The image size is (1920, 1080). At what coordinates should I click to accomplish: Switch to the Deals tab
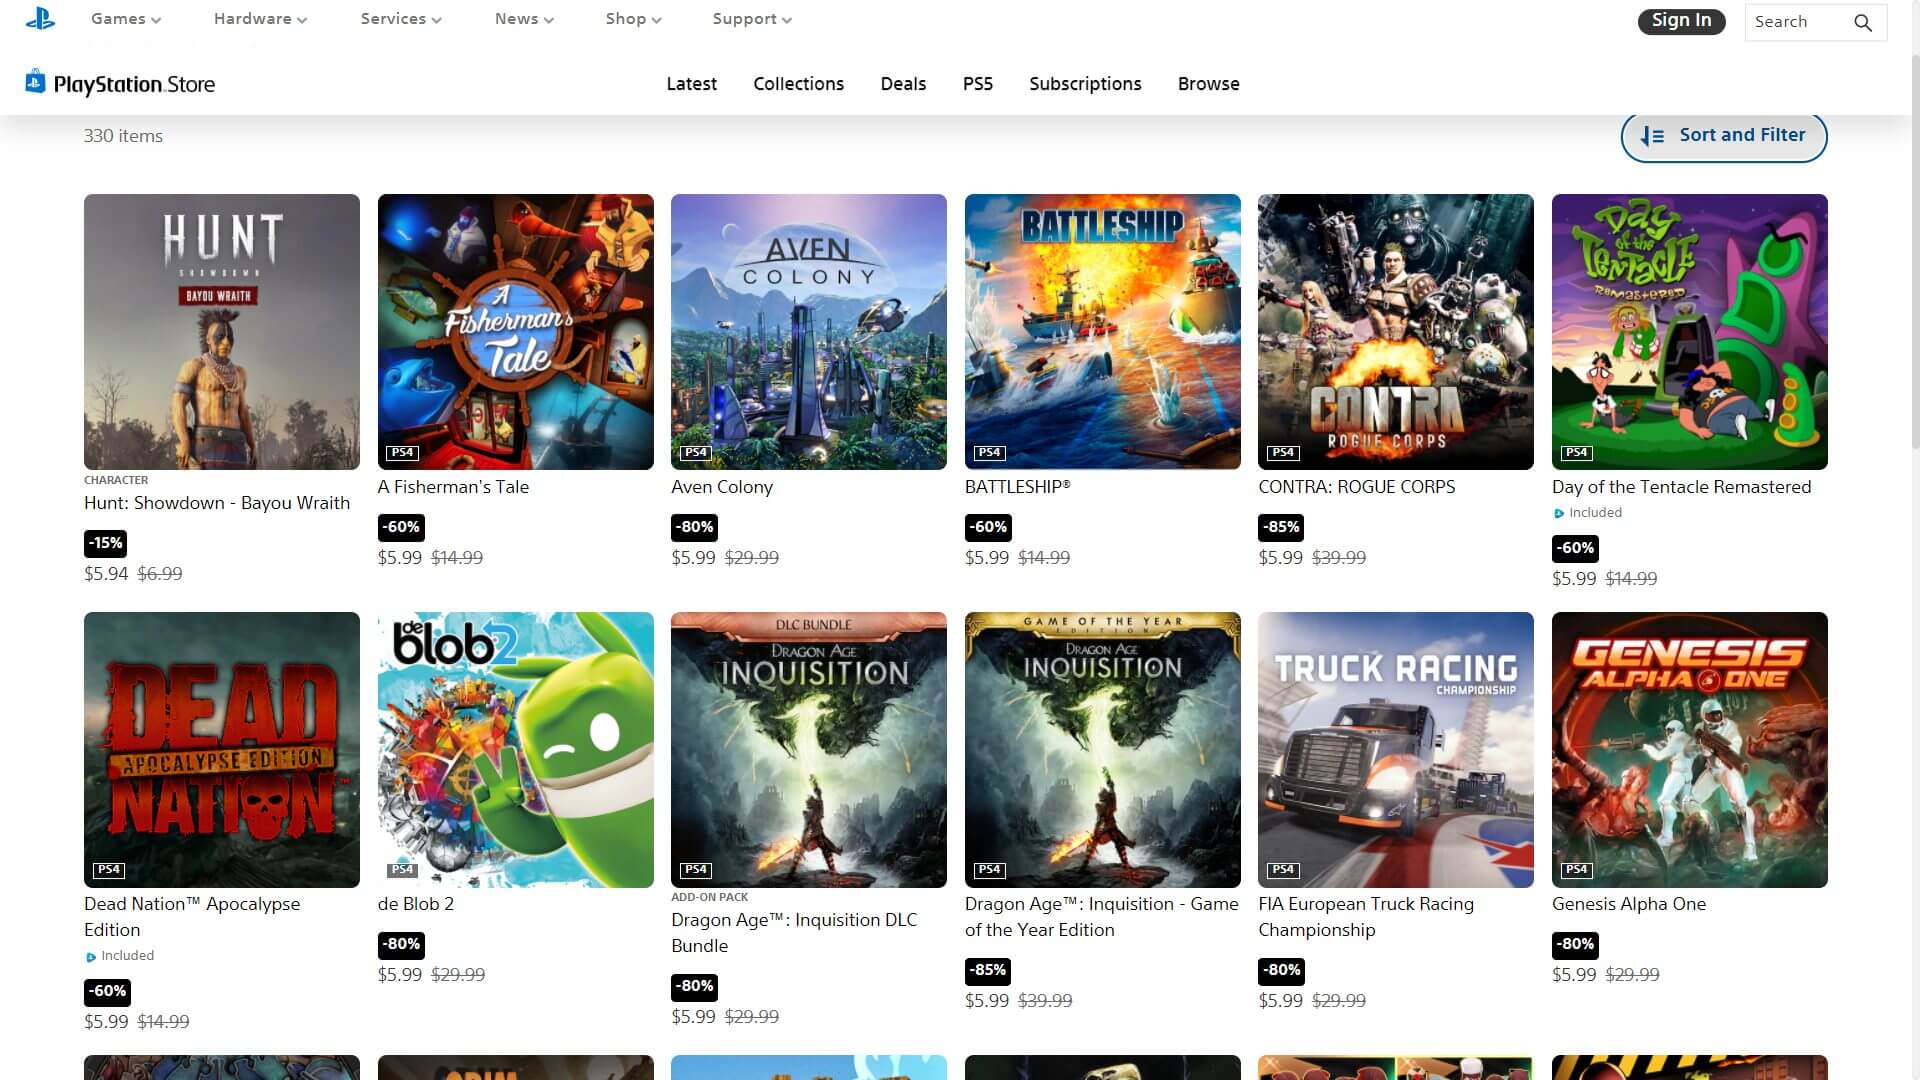point(903,84)
